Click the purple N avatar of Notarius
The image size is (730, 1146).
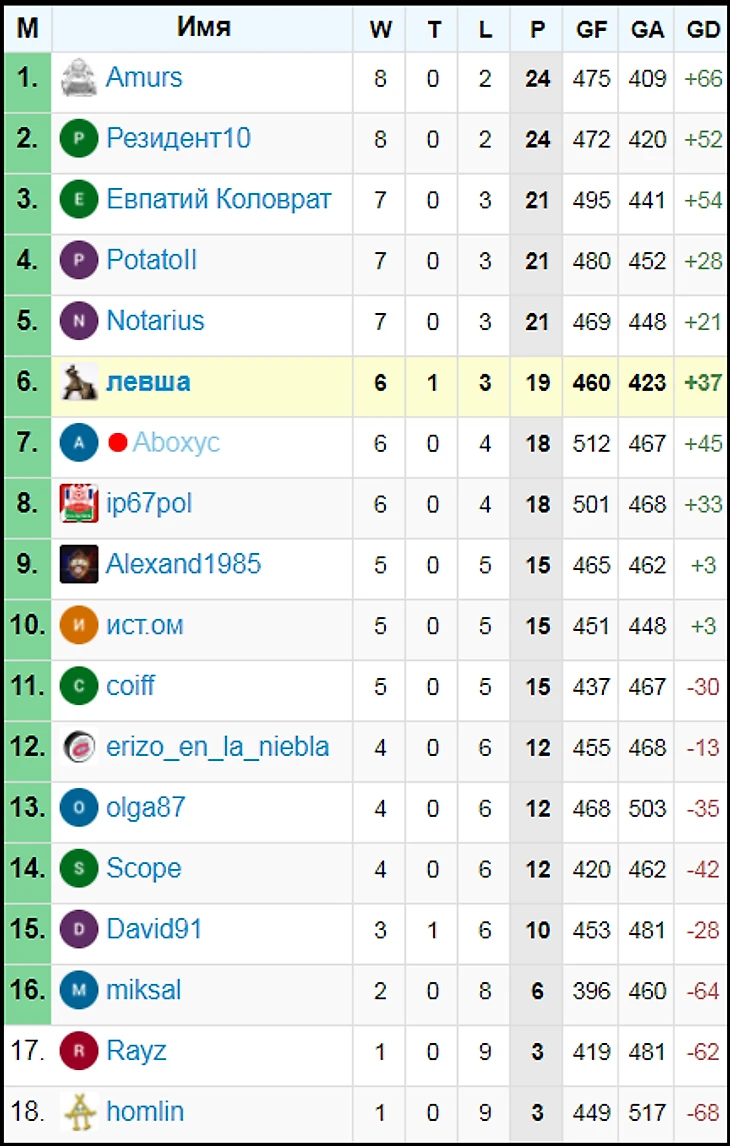pyautogui.click(x=79, y=321)
